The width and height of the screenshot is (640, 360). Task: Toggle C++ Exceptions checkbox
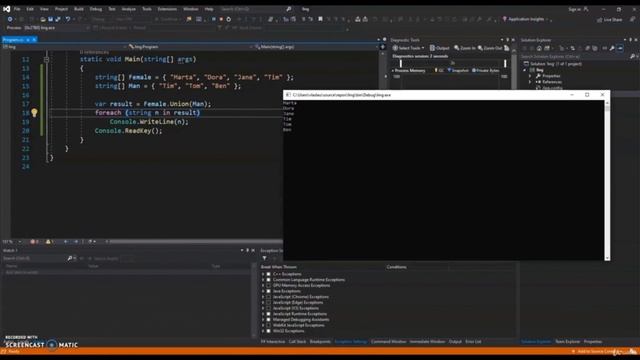click(269, 274)
